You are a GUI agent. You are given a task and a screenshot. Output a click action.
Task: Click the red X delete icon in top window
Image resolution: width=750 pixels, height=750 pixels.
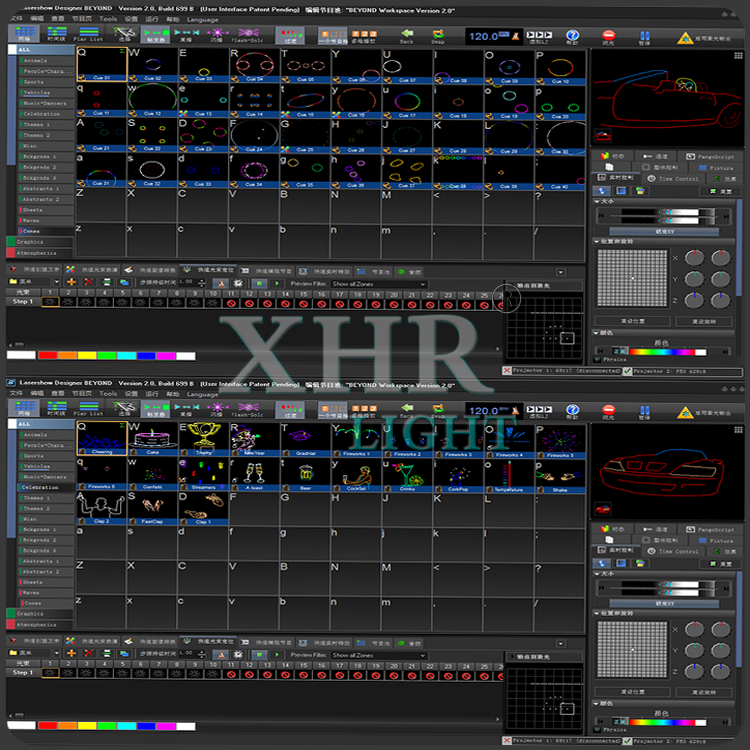click(88, 282)
